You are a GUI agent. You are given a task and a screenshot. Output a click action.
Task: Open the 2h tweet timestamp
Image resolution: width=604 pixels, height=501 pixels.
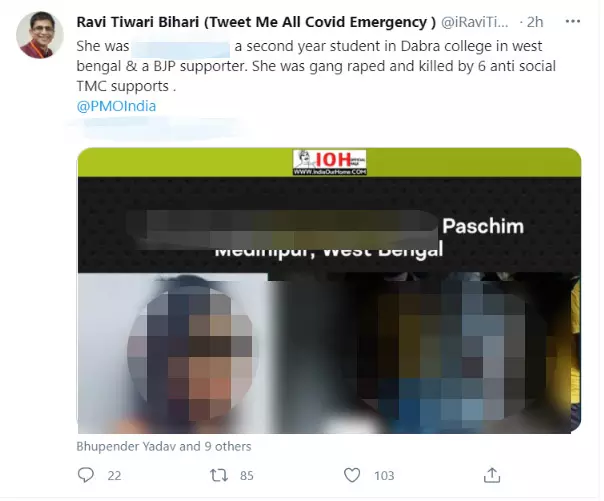[535, 22]
